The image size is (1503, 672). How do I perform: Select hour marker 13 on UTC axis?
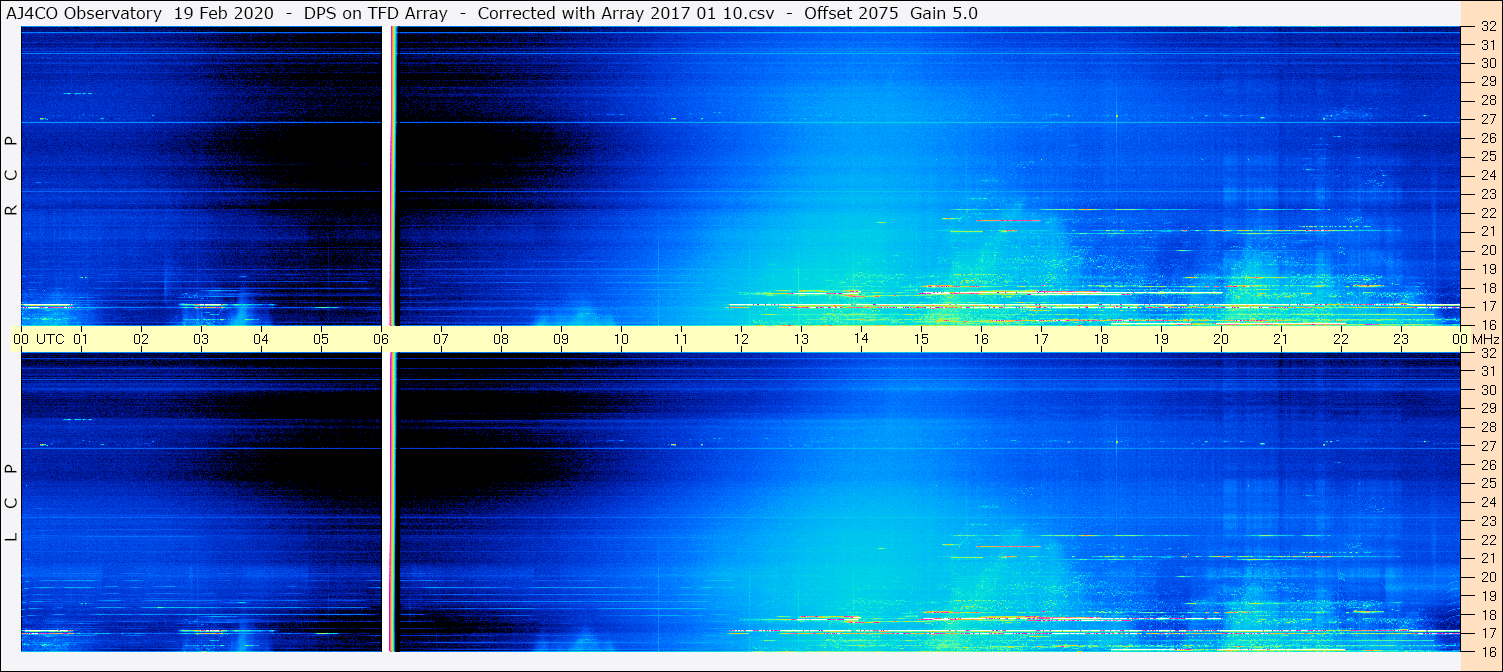click(x=801, y=339)
